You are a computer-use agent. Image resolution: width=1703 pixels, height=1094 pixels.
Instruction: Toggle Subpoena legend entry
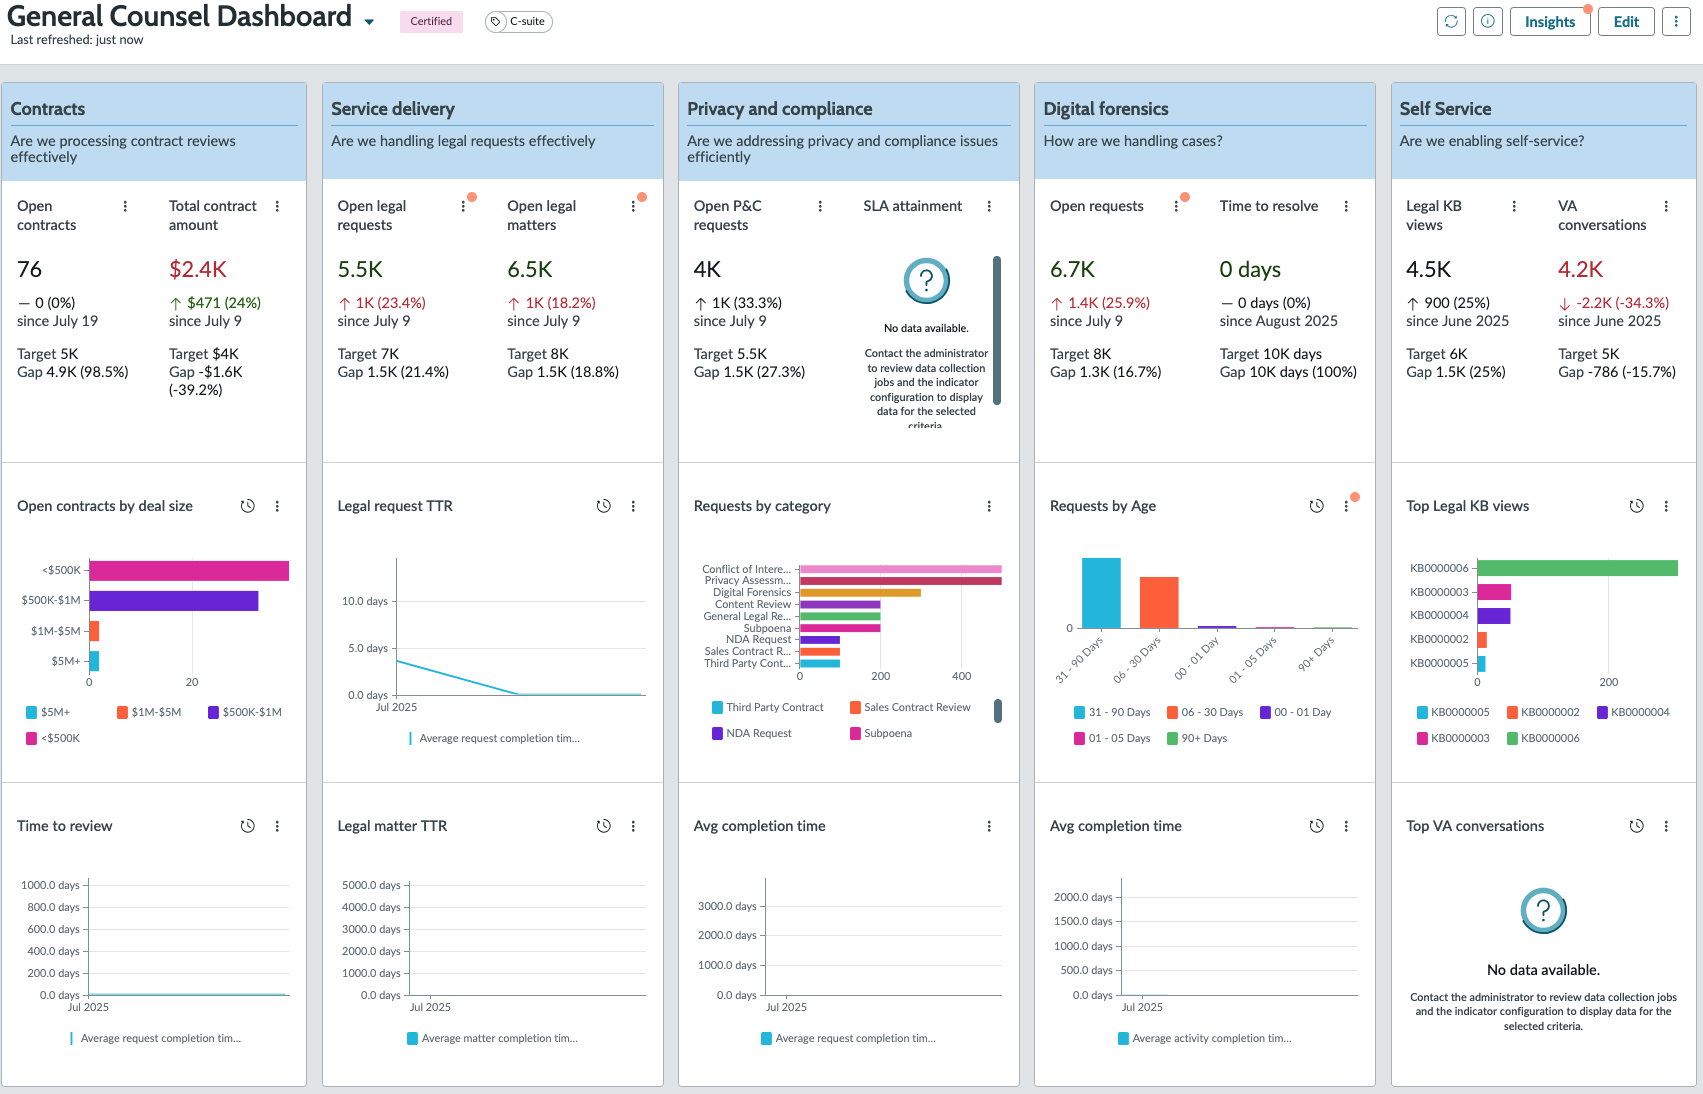coord(881,733)
